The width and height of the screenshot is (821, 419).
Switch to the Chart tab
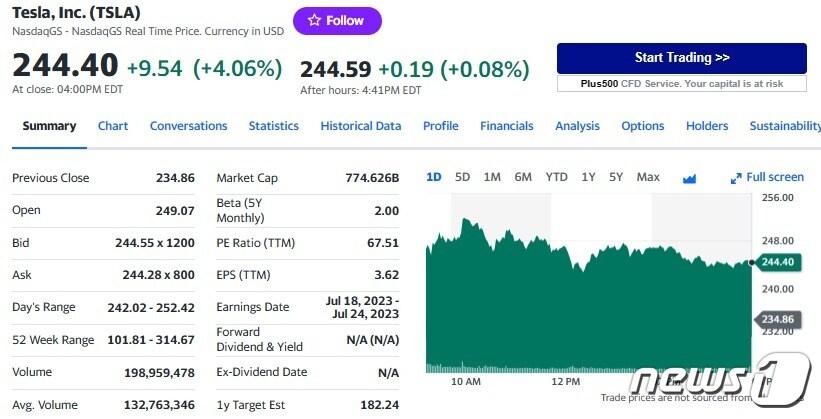click(113, 126)
